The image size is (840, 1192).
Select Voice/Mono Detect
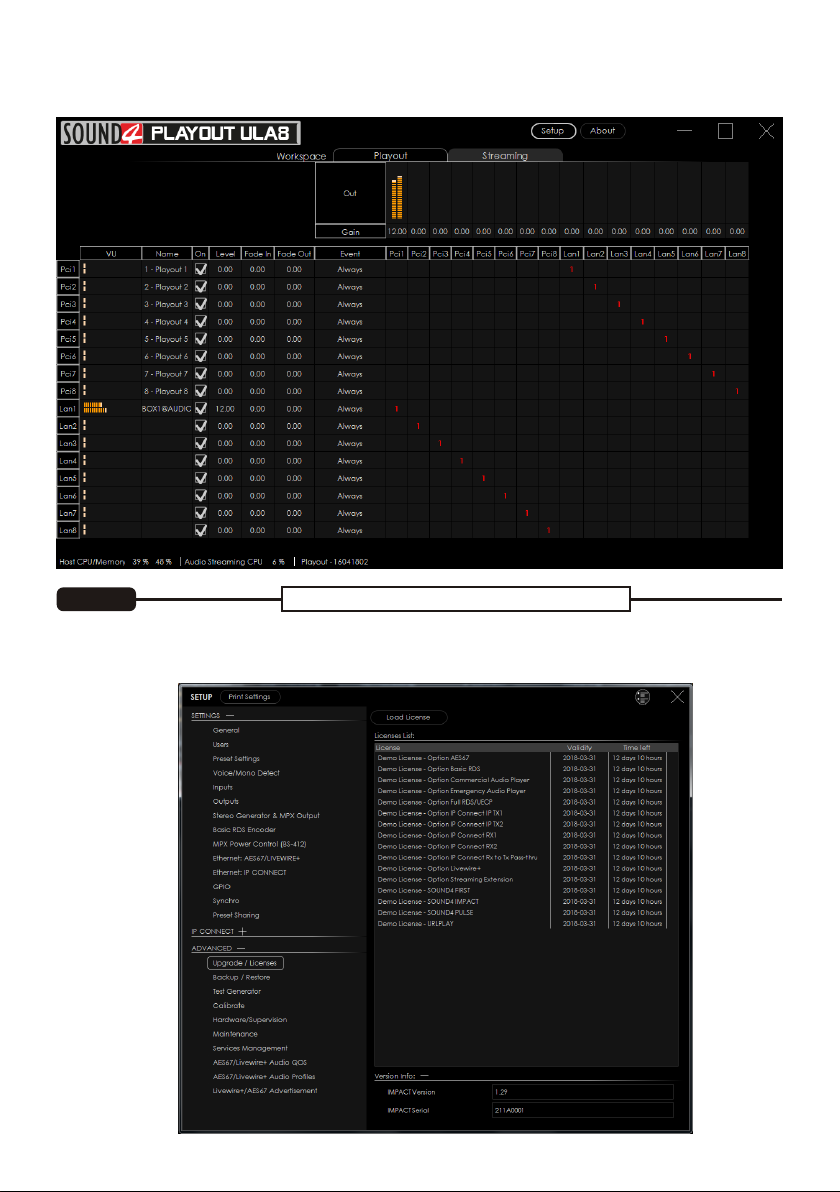[x=246, y=773]
